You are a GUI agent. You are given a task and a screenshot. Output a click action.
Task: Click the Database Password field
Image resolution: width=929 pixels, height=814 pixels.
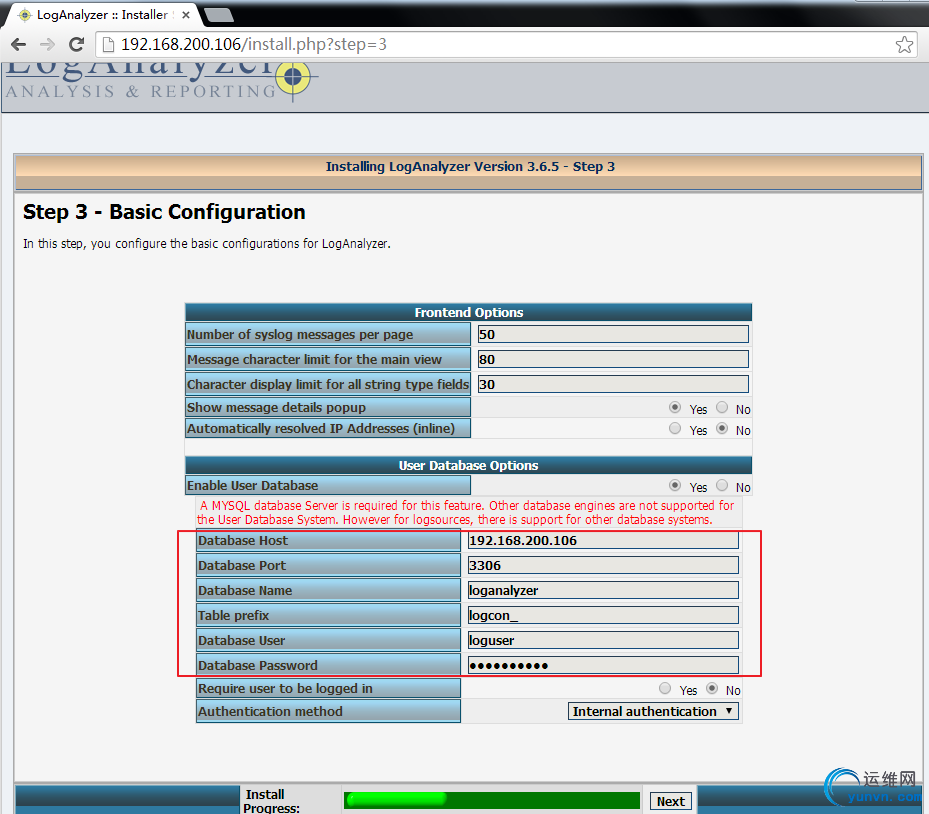[x=603, y=665]
